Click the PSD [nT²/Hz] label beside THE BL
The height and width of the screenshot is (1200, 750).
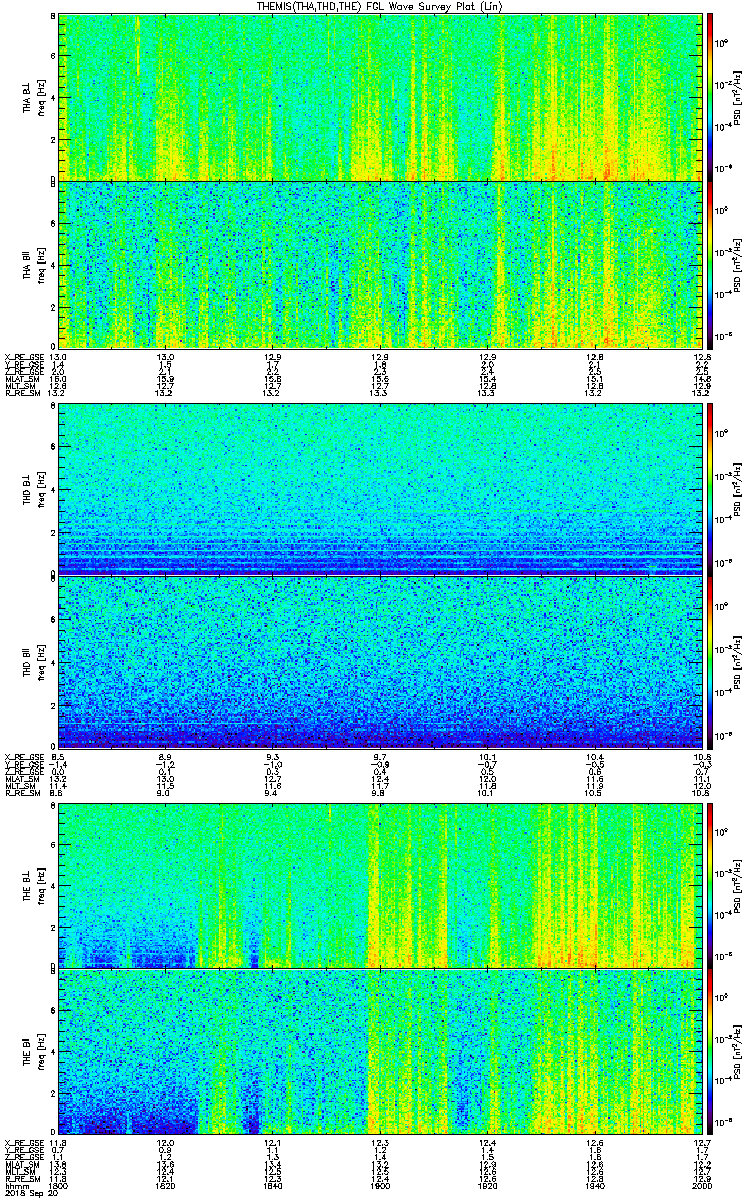pyautogui.click(x=737, y=884)
